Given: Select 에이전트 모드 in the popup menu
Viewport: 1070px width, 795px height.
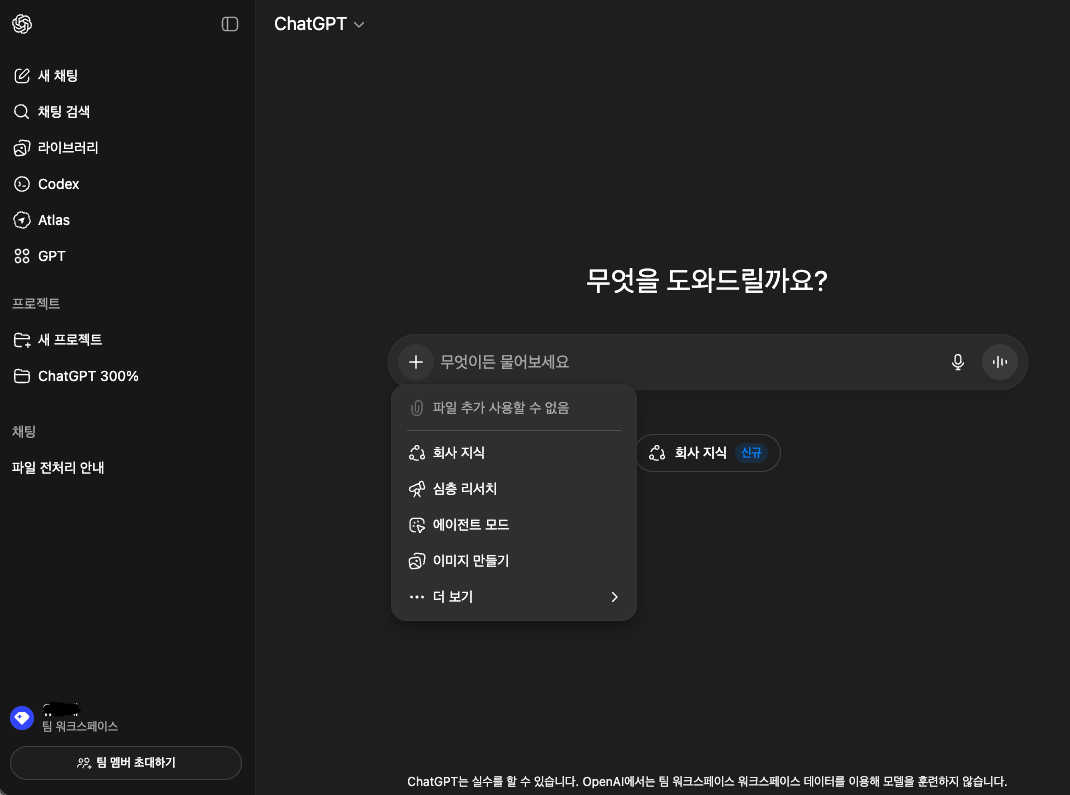Looking at the screenshot, I should click(514, 525).
